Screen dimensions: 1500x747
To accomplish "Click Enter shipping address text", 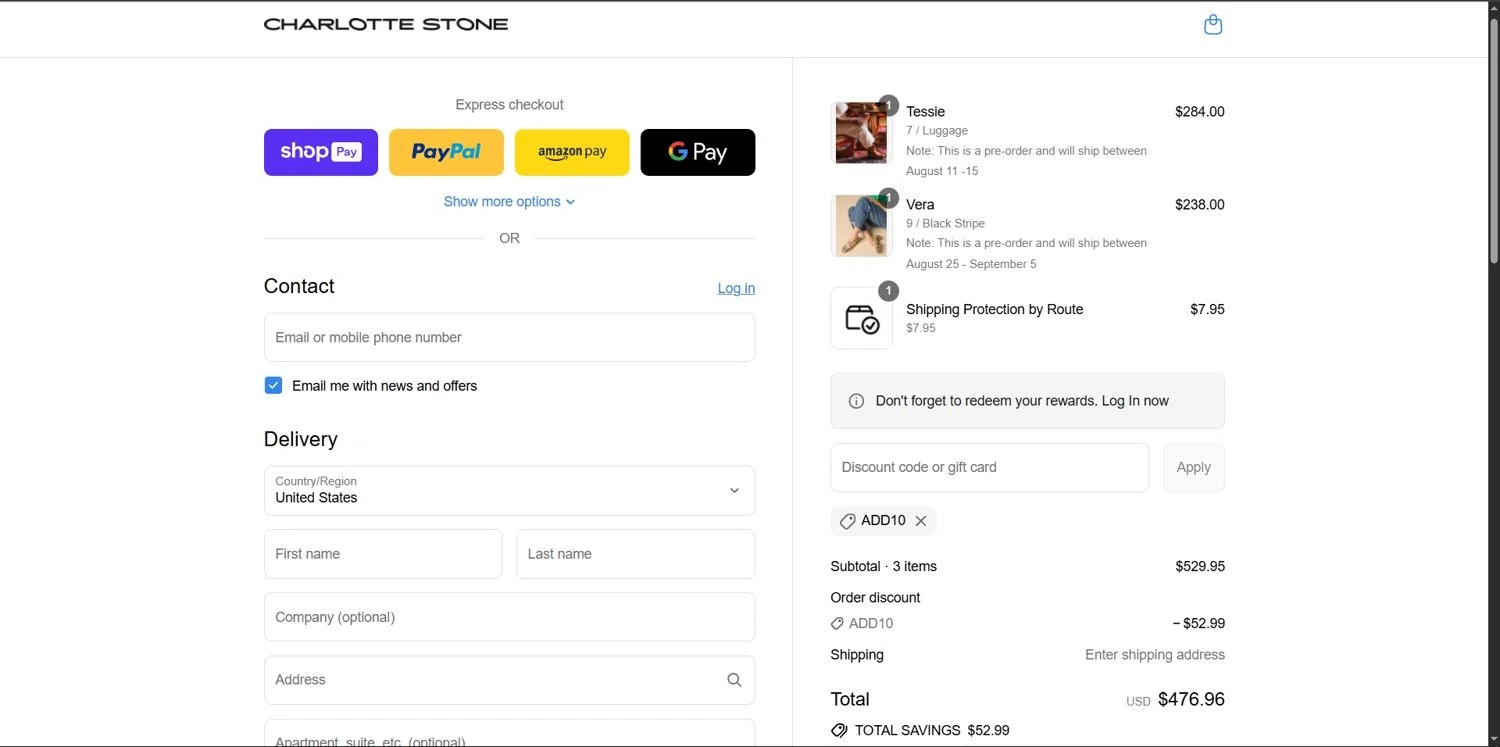I will coord(1155,655).
